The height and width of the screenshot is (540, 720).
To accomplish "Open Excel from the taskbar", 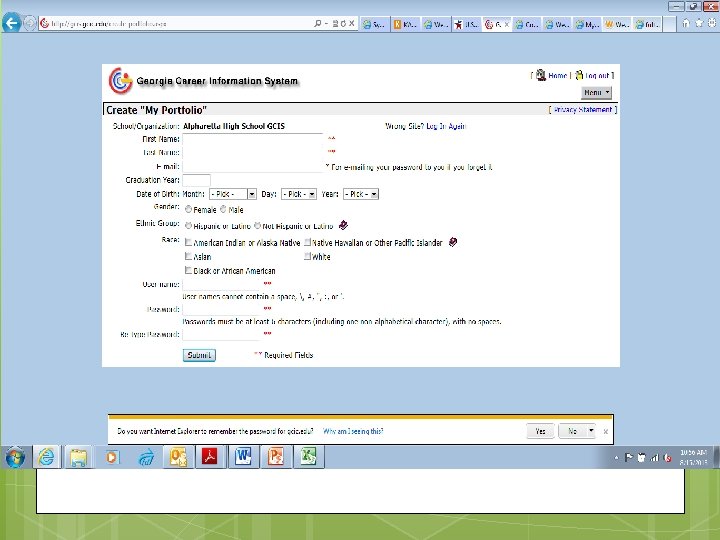I will 308,457.
